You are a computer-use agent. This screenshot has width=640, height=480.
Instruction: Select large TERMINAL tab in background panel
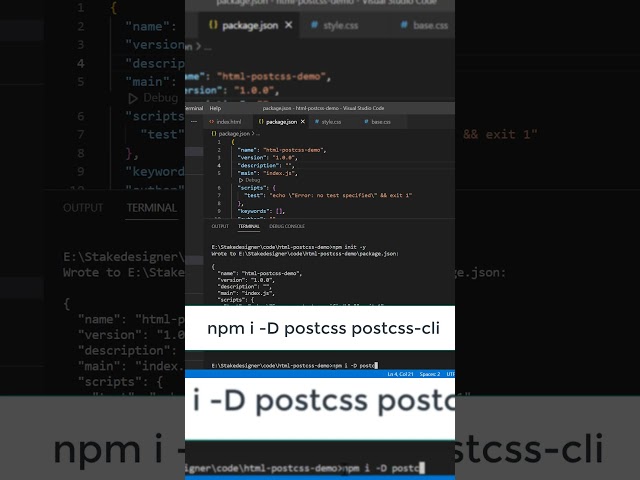point(151,208)
